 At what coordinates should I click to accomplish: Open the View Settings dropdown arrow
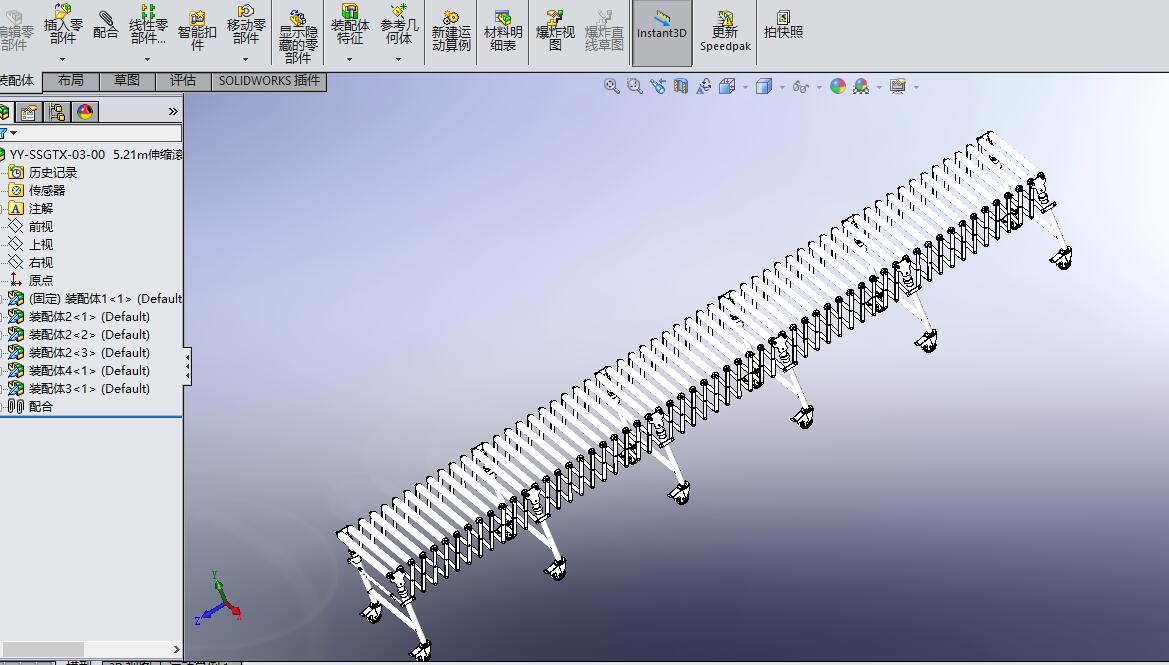(916, 87)
